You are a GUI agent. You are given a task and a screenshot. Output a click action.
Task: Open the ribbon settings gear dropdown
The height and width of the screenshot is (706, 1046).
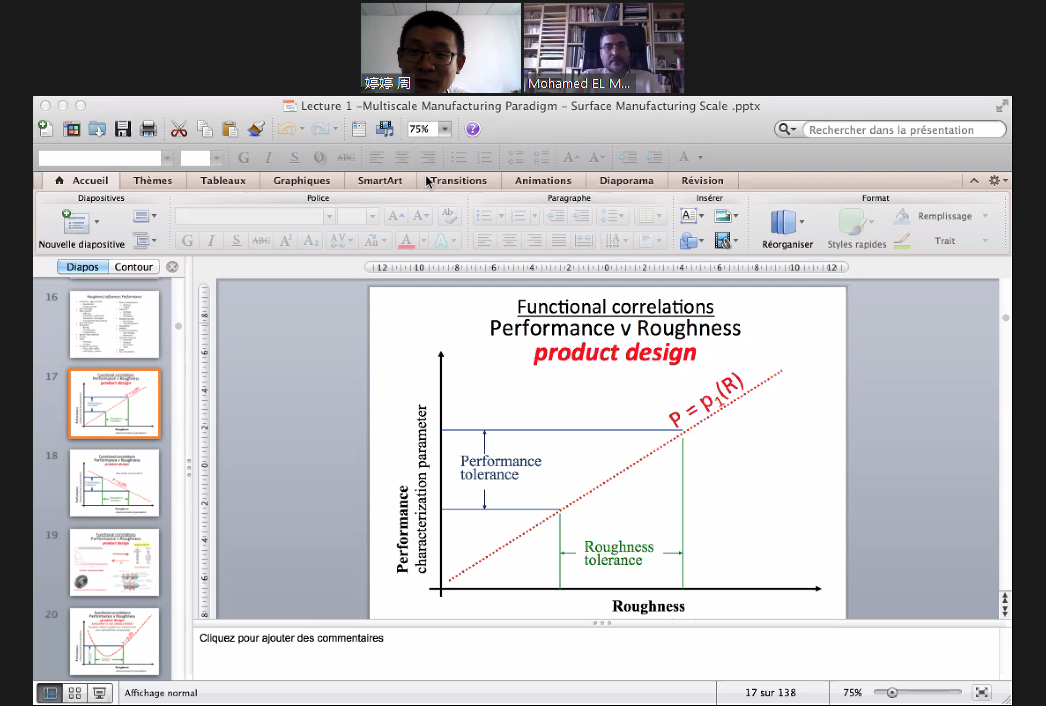[x=997, y=181]
